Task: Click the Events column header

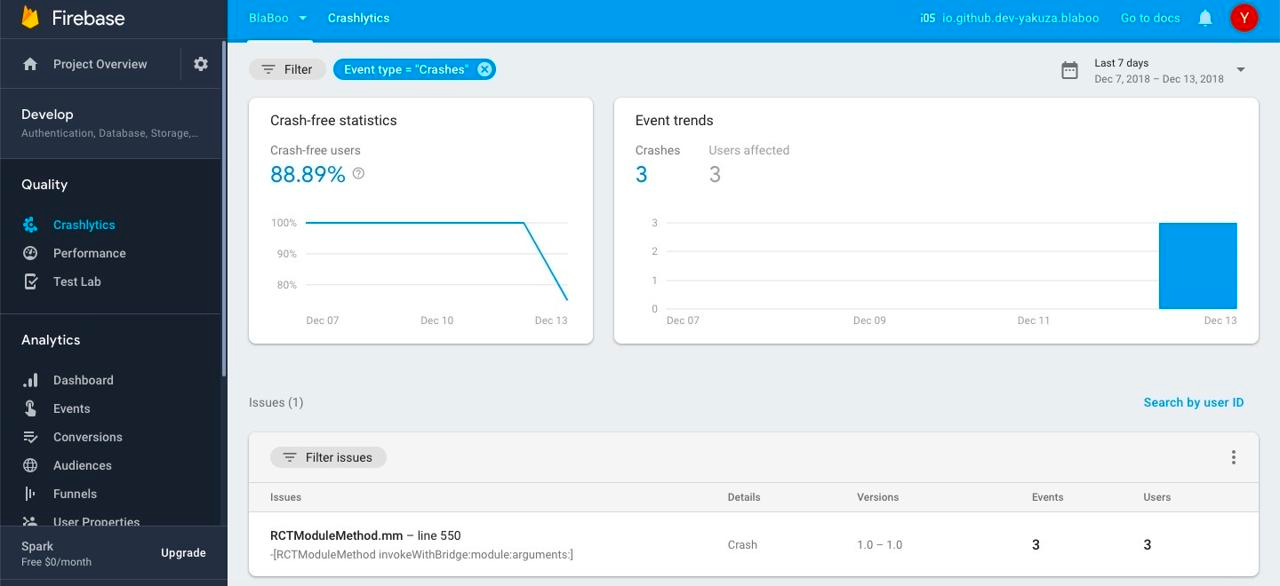Action: (1048, 497)
